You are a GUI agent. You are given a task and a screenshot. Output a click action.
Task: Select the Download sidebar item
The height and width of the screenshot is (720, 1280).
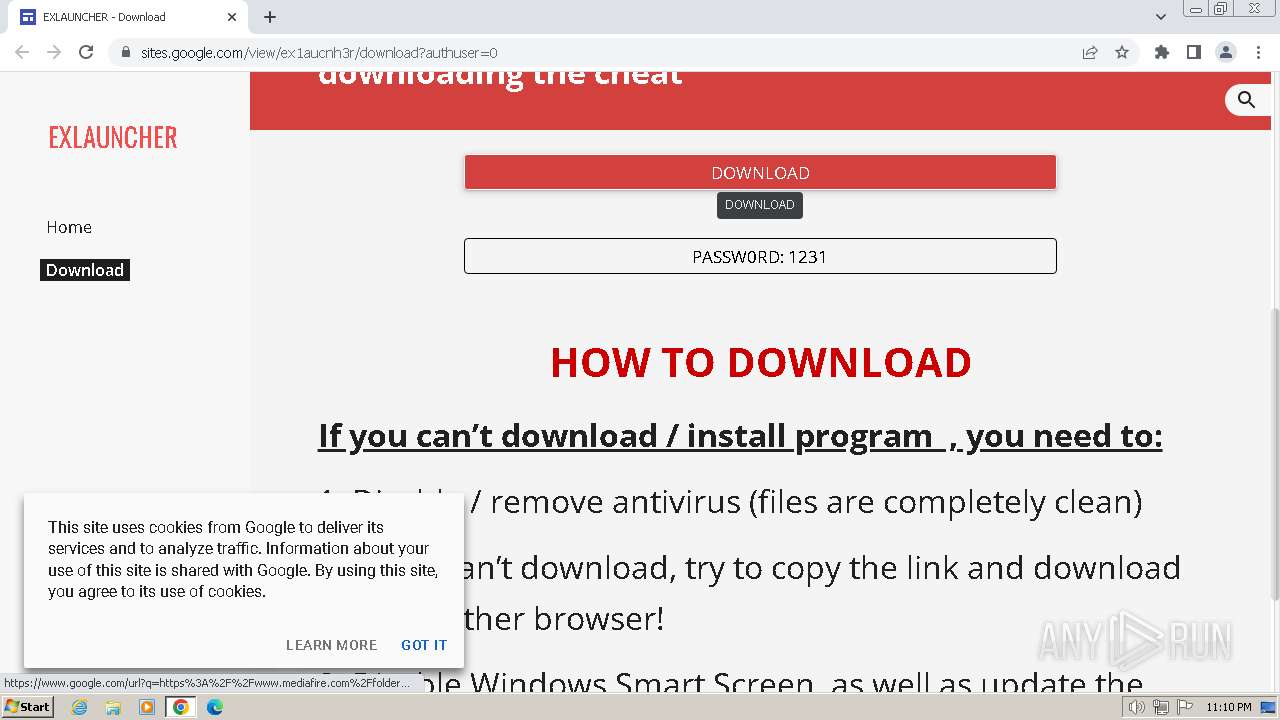[x=85, y=270]
